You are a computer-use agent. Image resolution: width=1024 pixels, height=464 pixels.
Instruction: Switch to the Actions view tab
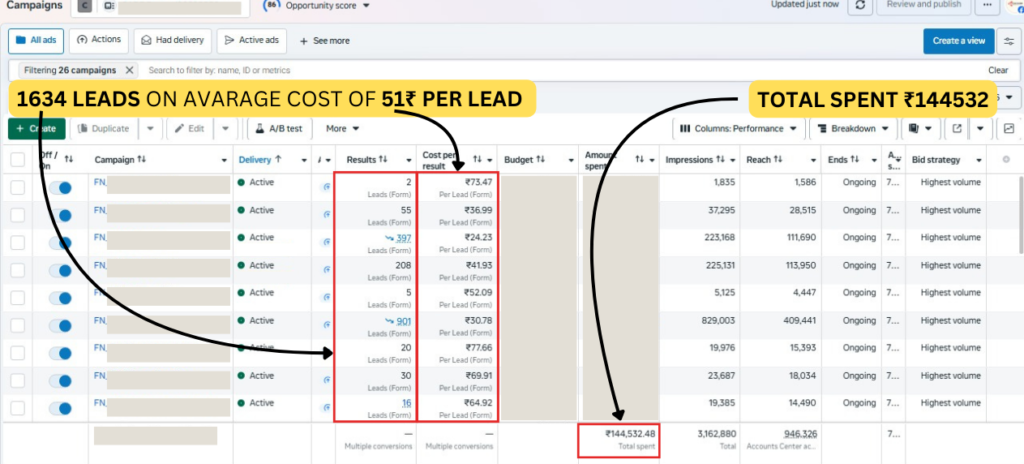tap(99, 40)
